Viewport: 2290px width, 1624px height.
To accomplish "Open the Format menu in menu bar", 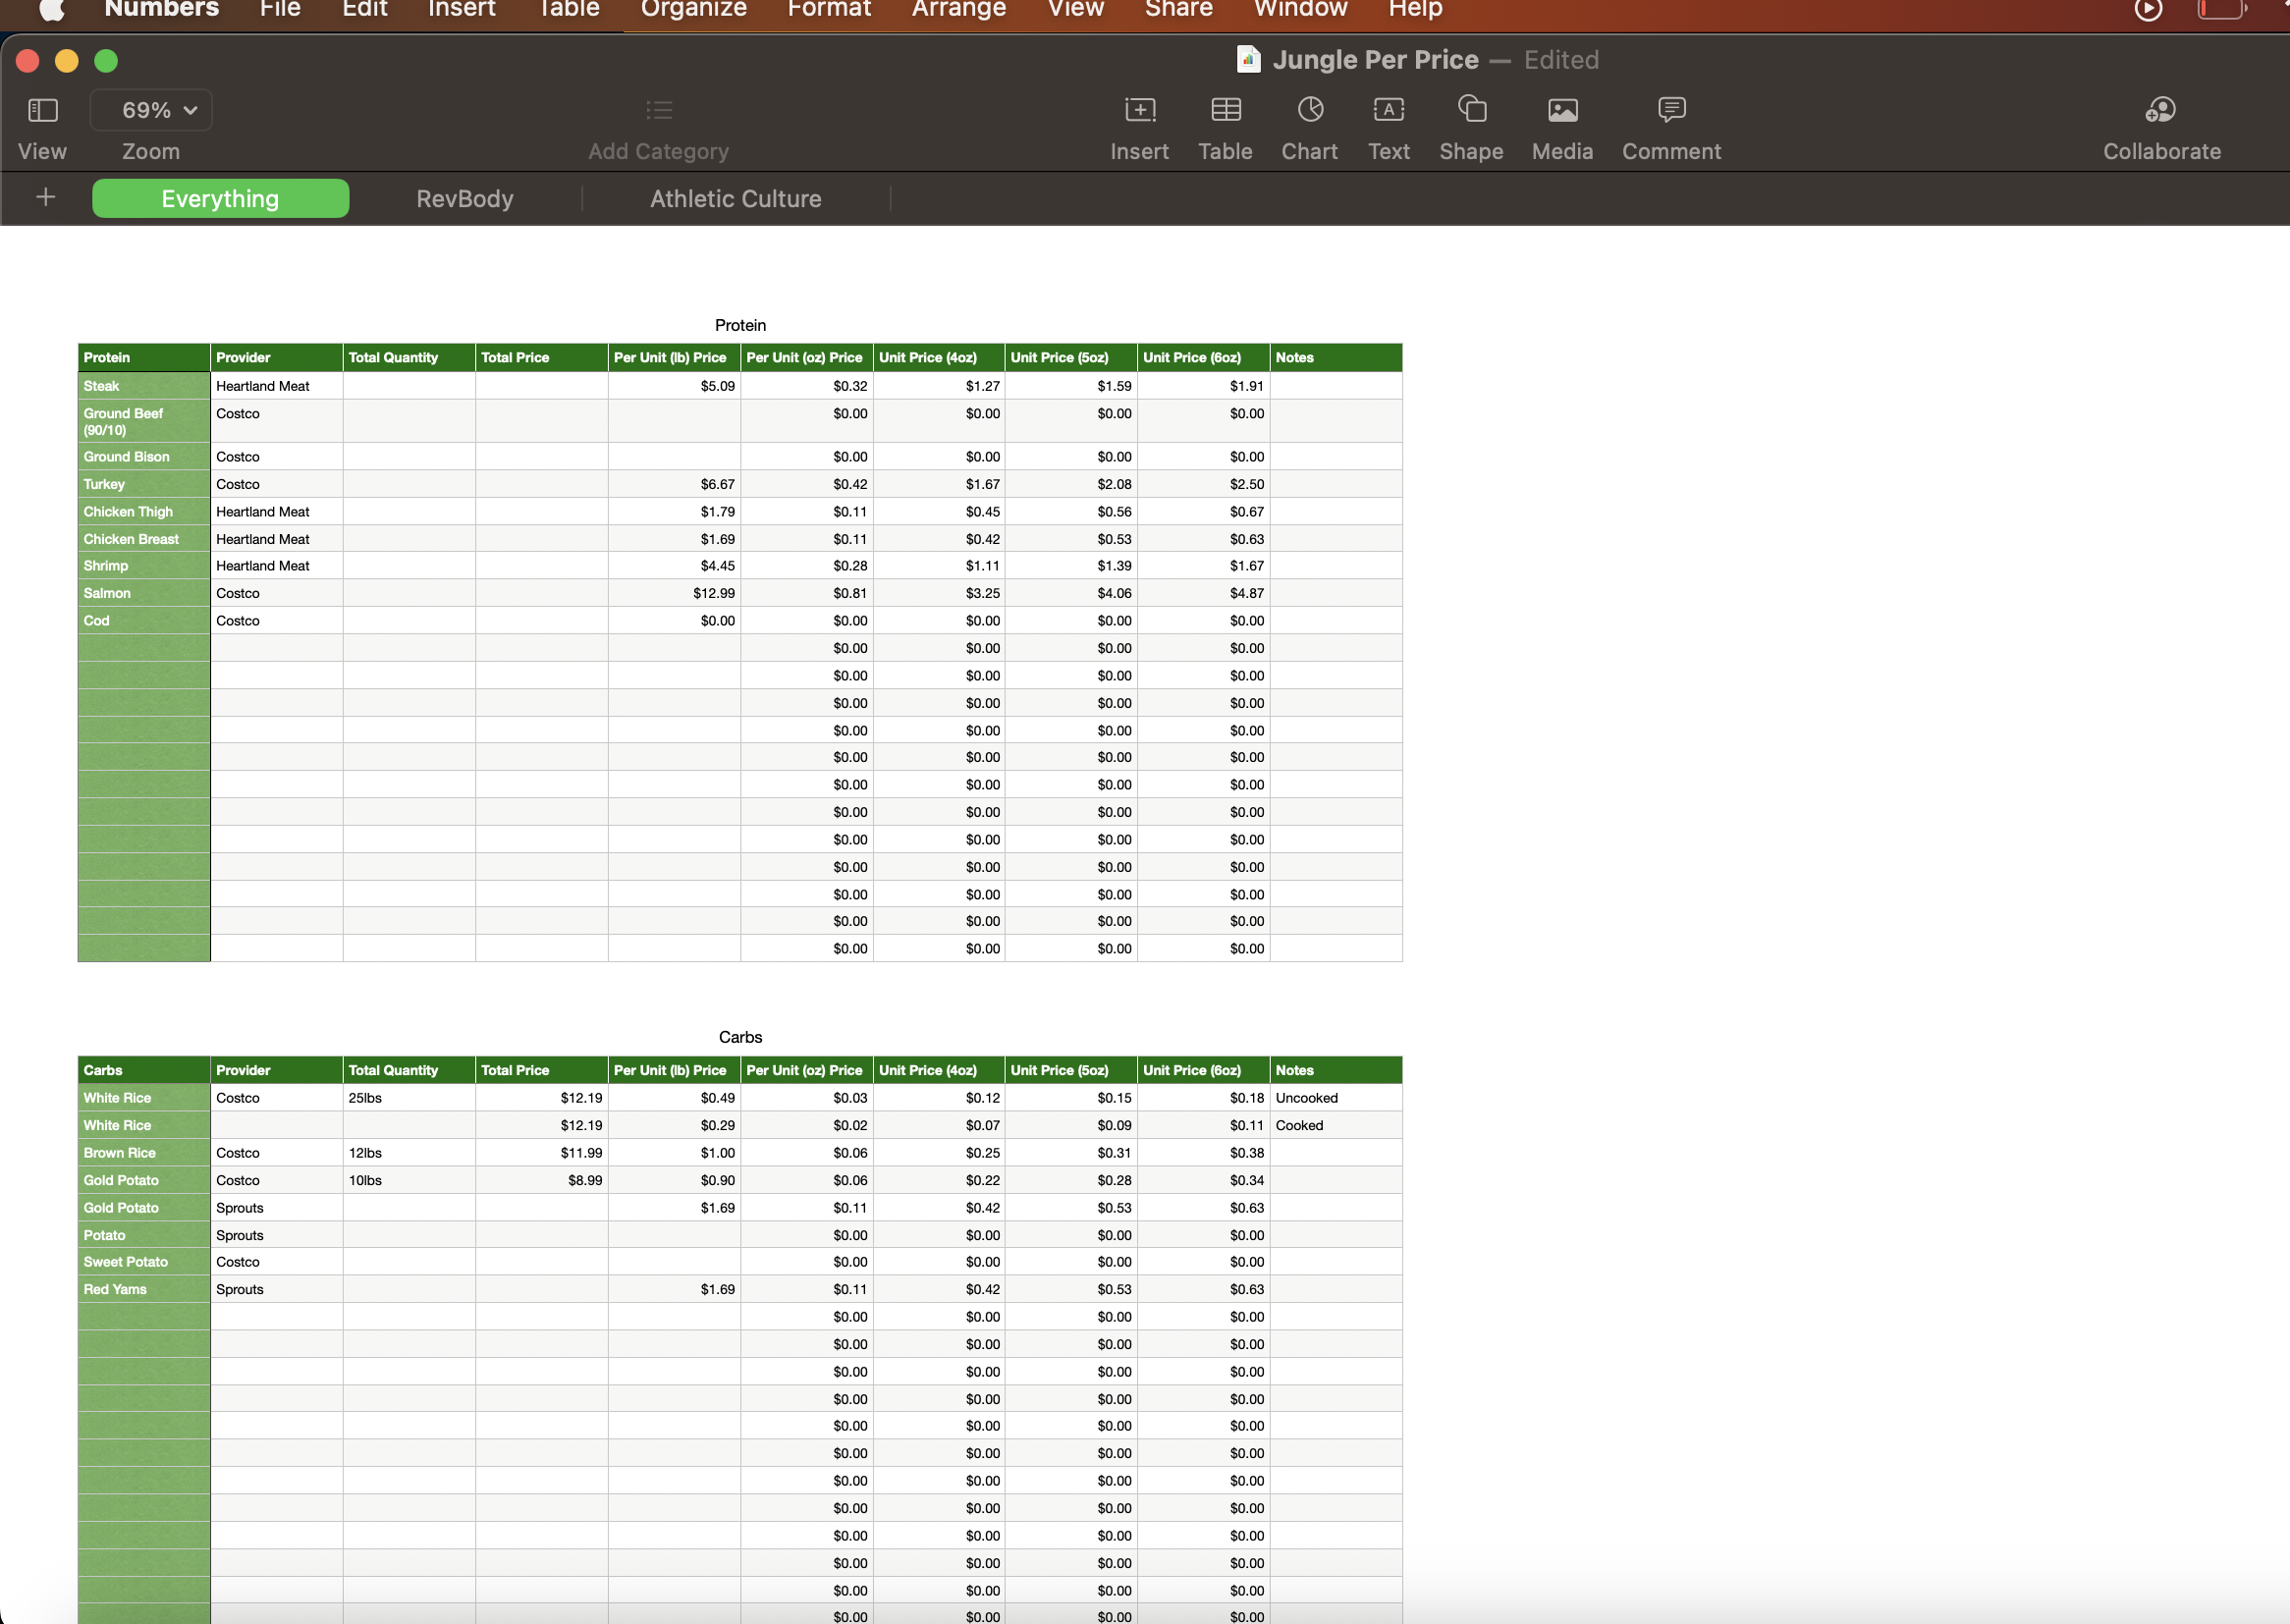I will [829, 10].
